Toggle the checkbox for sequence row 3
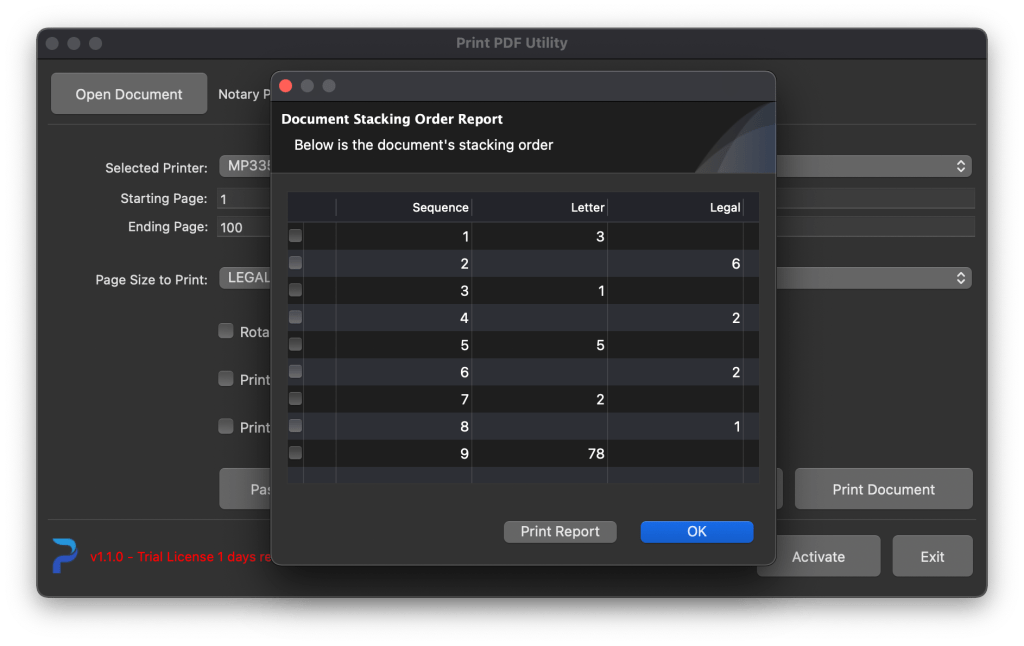 295,290
